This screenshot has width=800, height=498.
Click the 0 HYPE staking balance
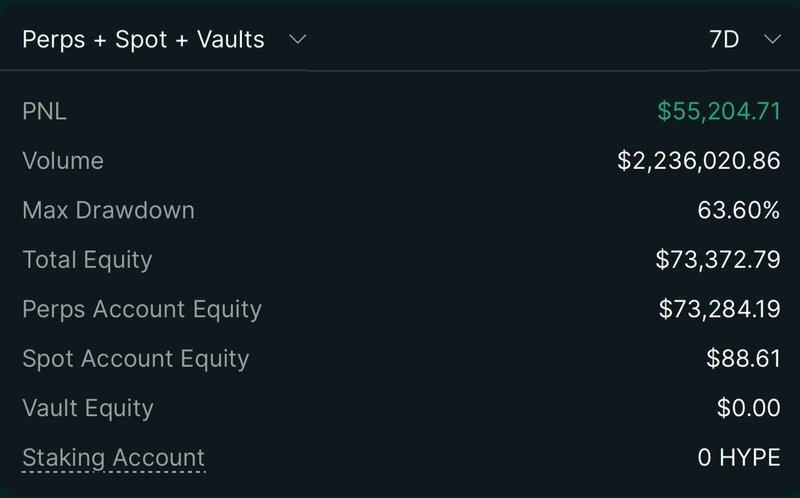coord(738,458)
